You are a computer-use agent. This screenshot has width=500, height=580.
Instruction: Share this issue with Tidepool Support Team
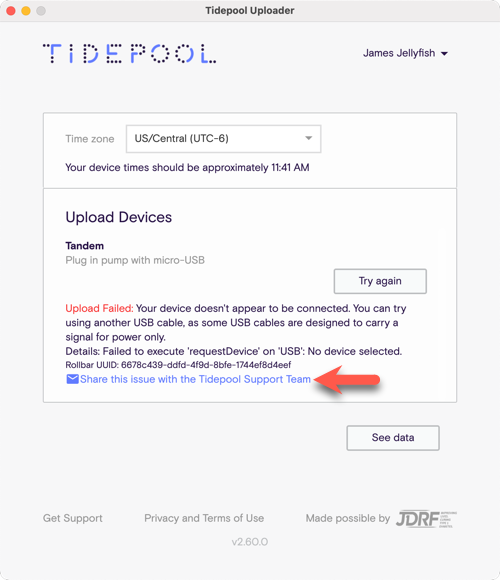(195, 379)
